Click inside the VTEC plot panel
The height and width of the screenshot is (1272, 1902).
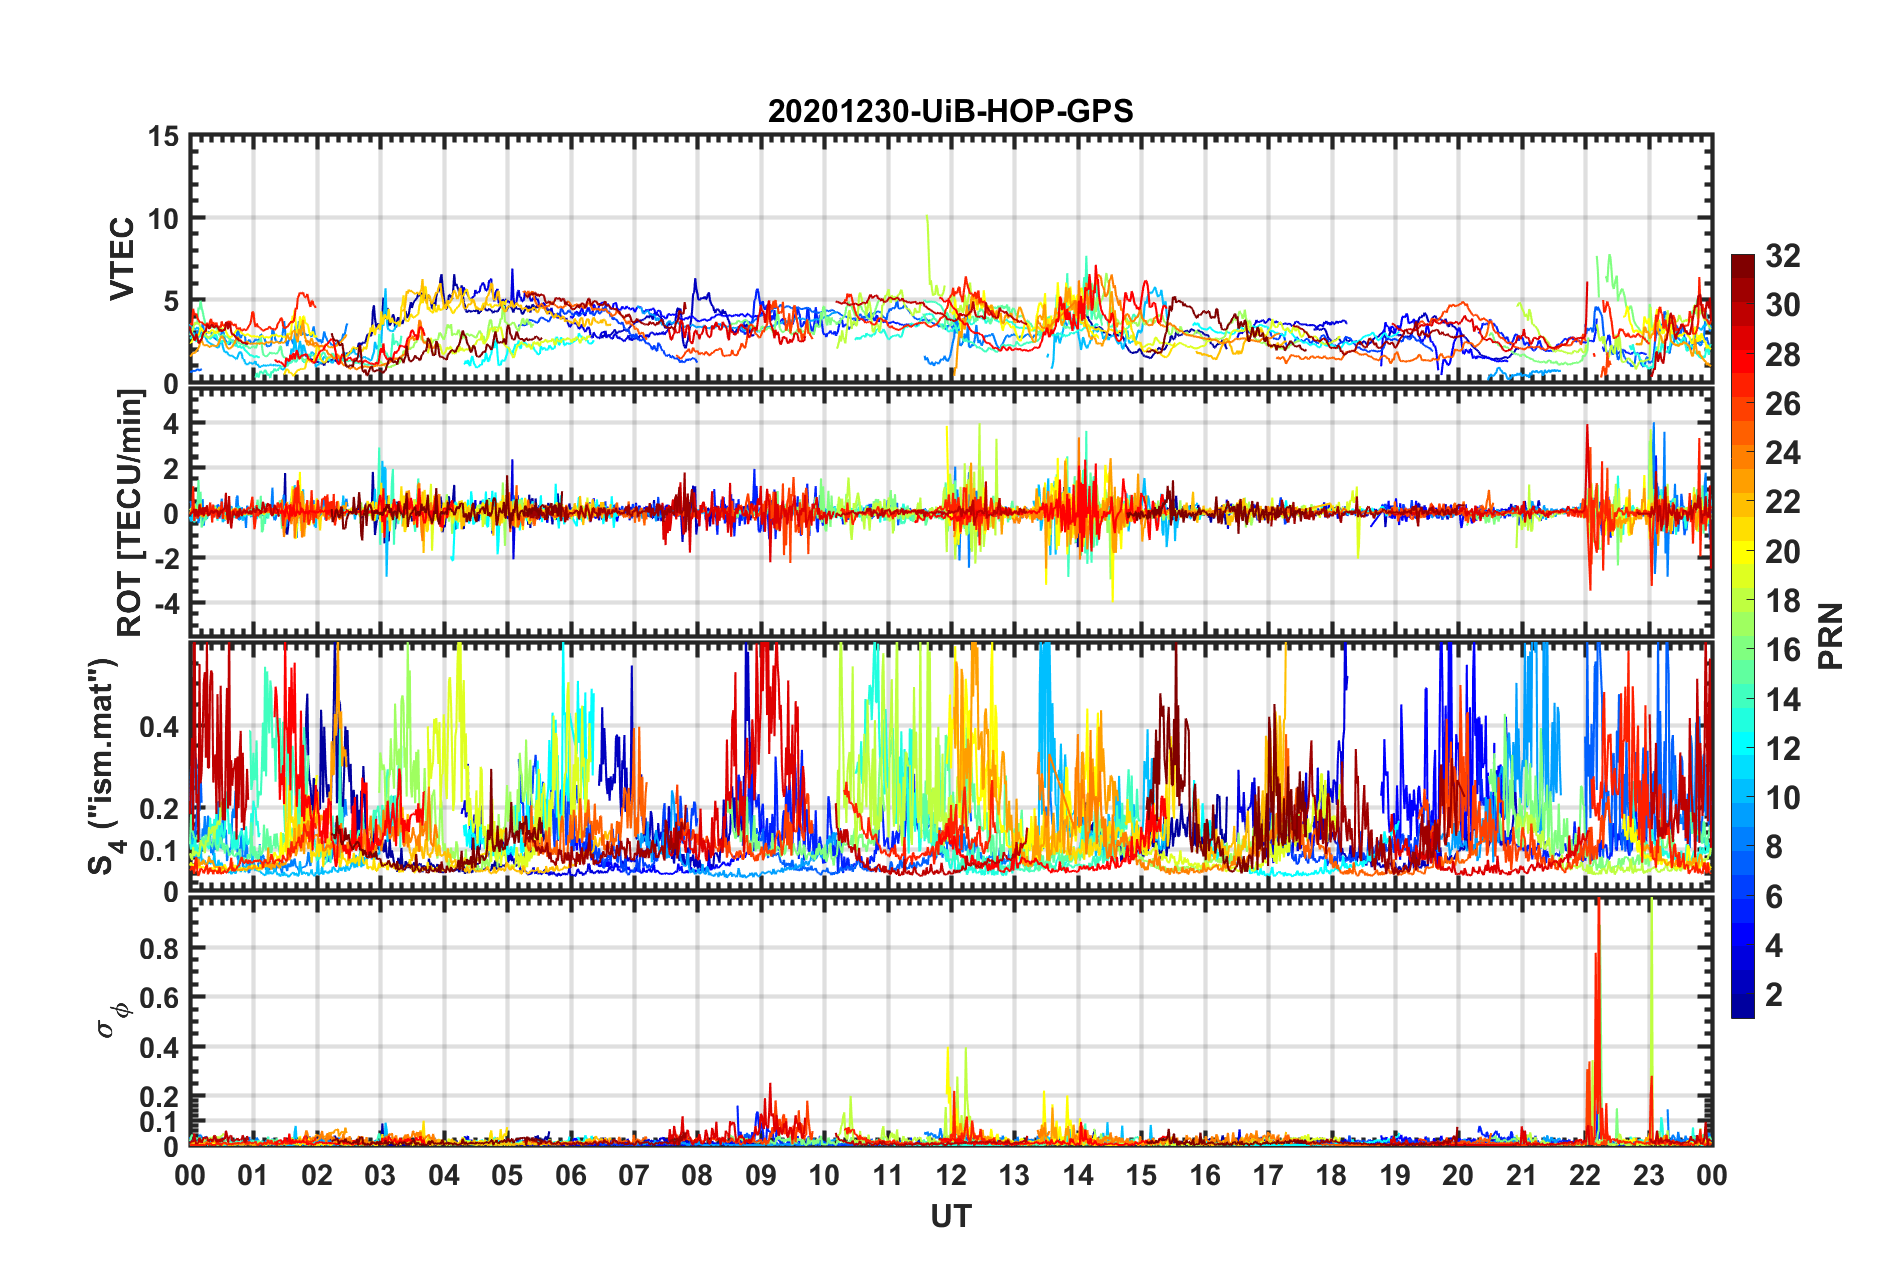[x=951, y=259]
